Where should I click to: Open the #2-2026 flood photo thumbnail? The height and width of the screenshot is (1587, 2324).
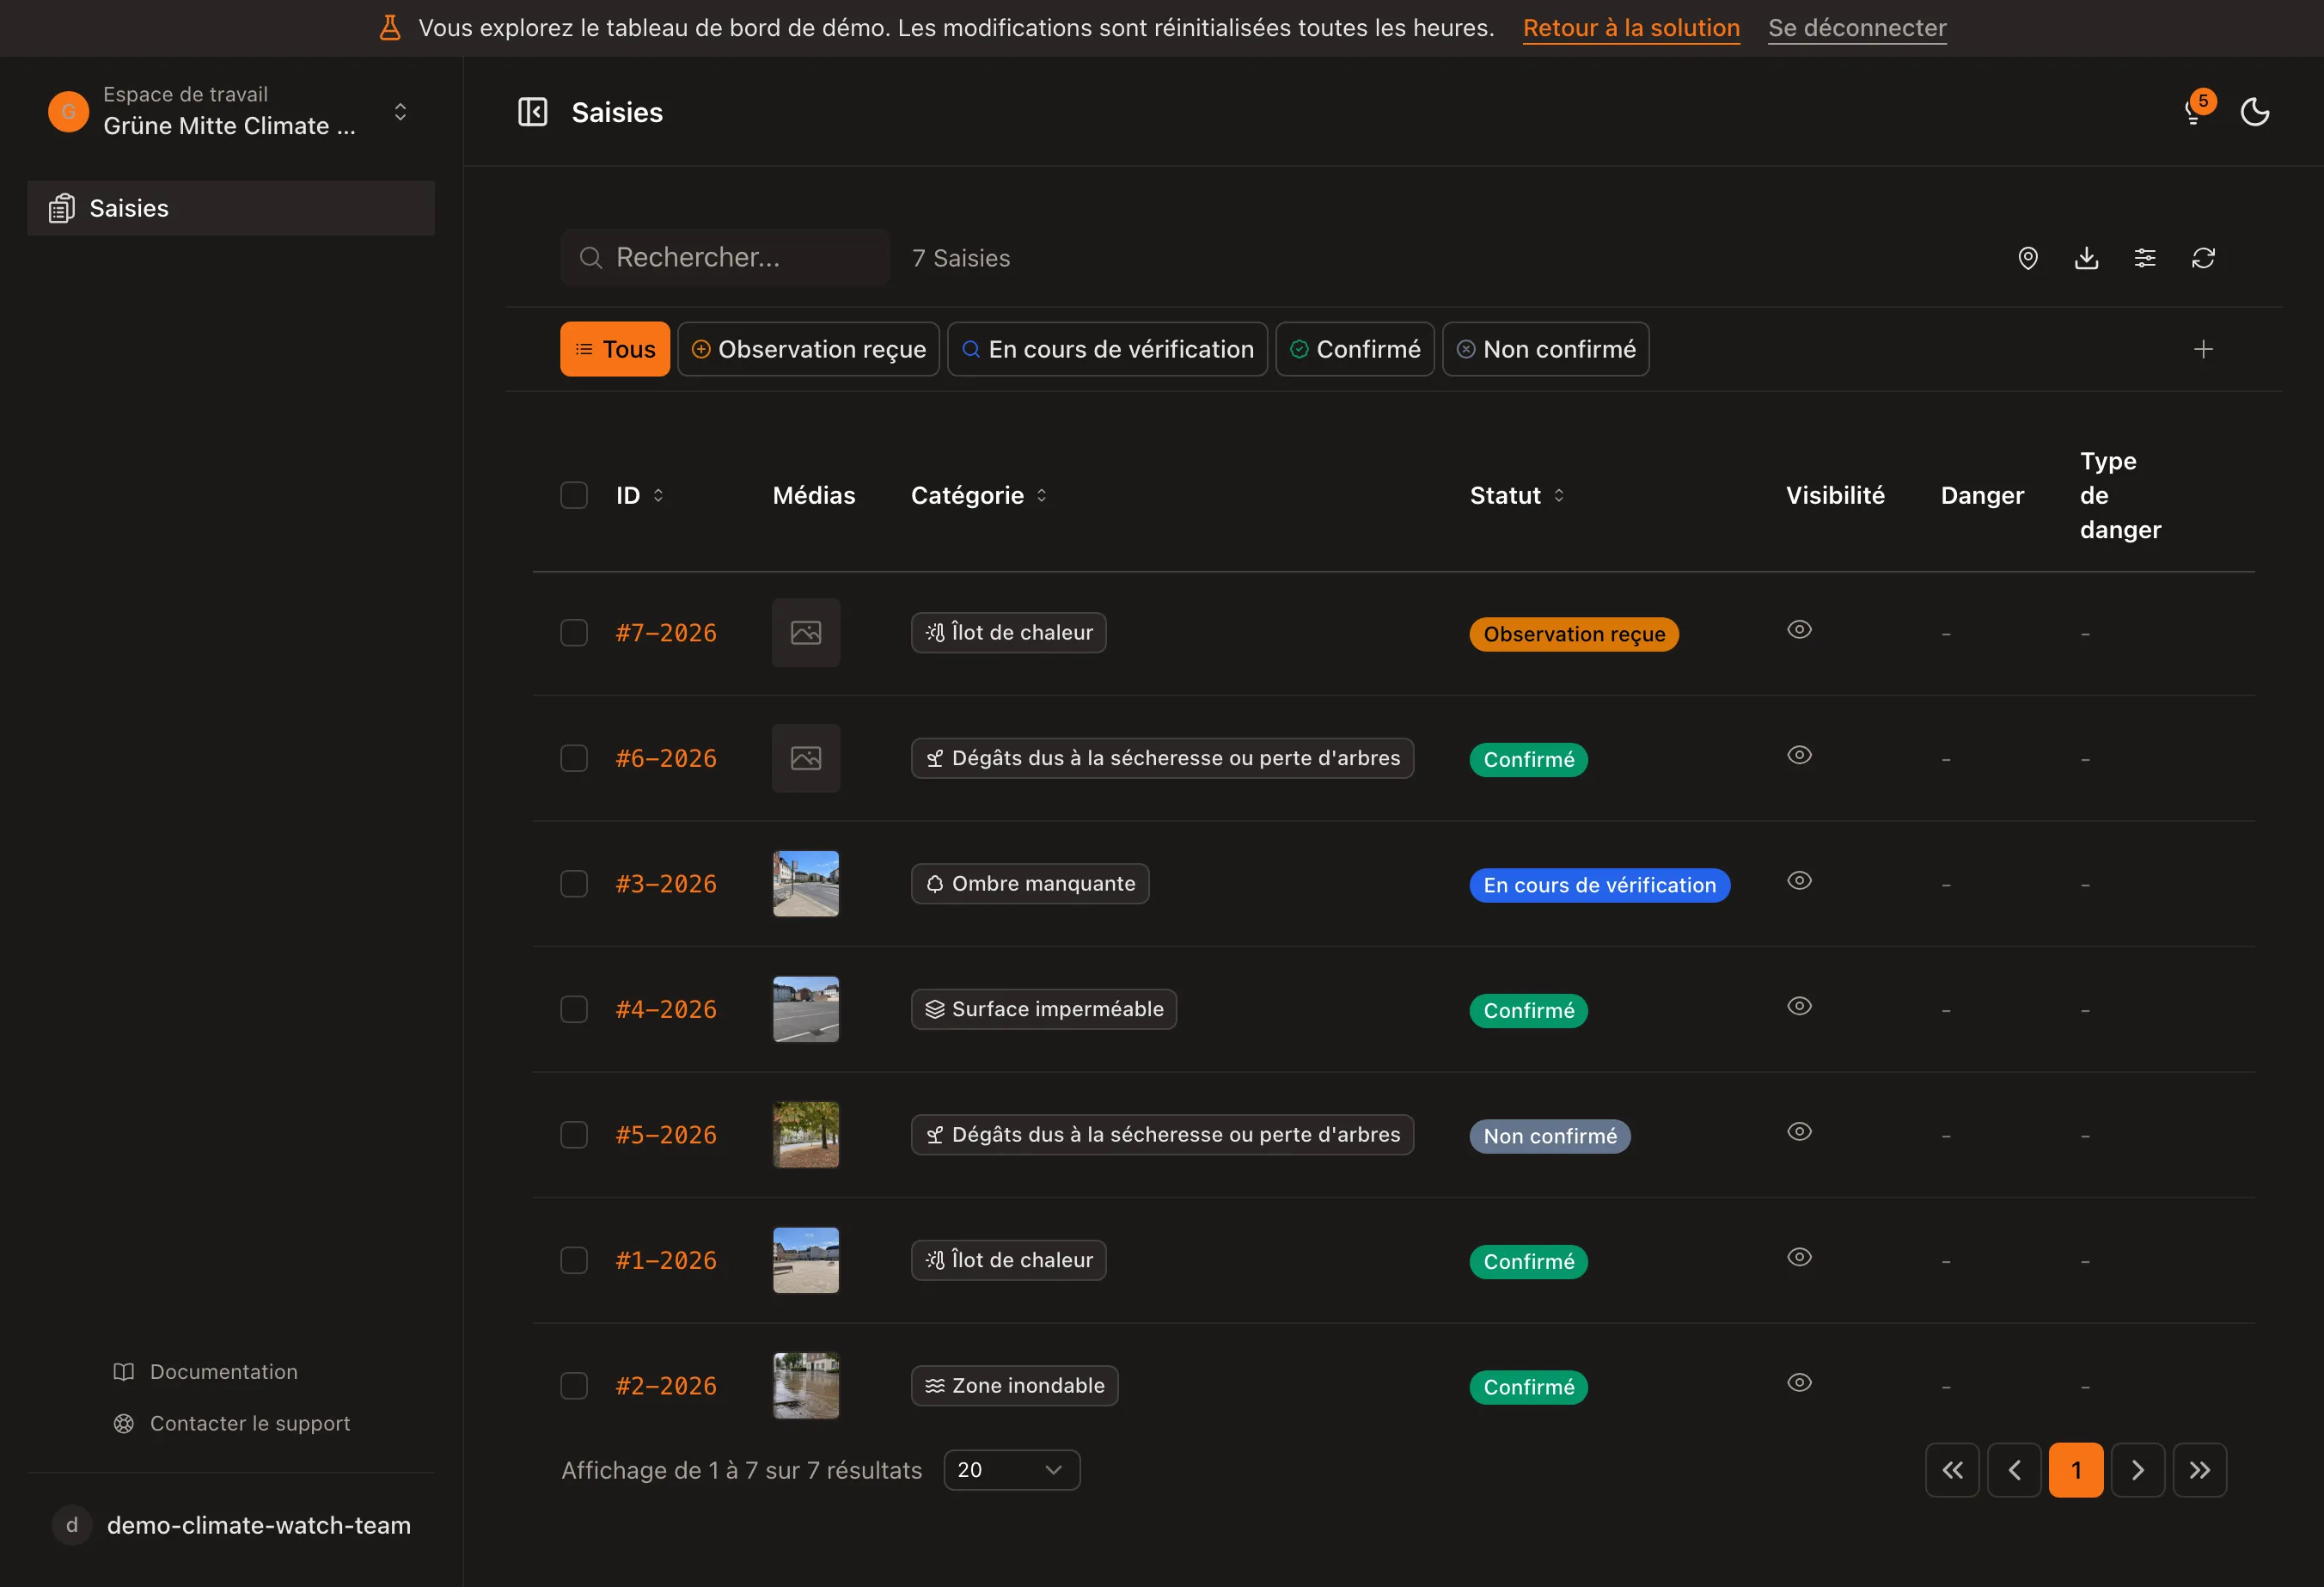coord(806,1386)
